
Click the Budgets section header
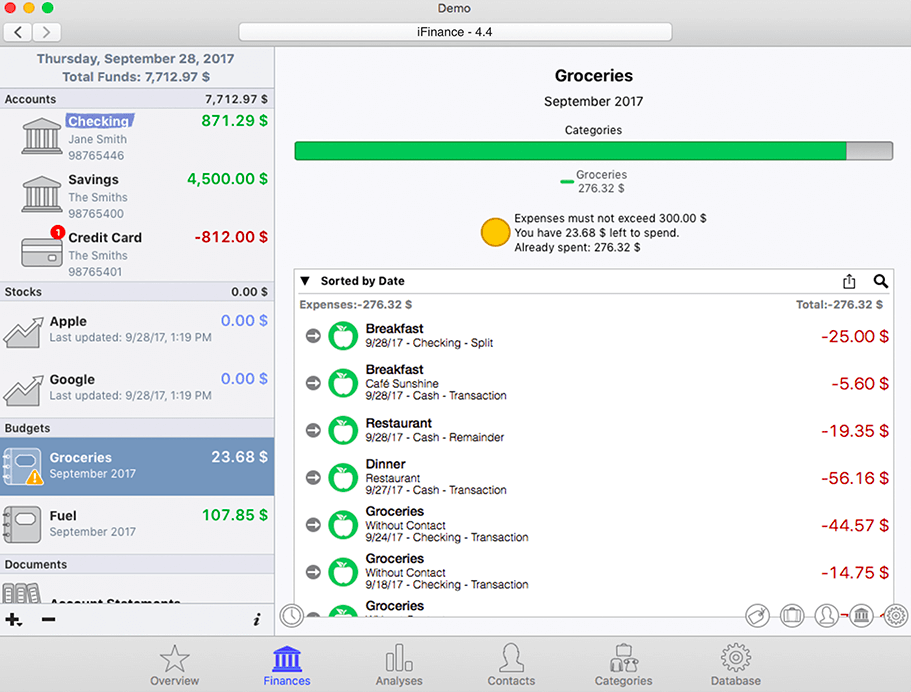pos(137,428)
